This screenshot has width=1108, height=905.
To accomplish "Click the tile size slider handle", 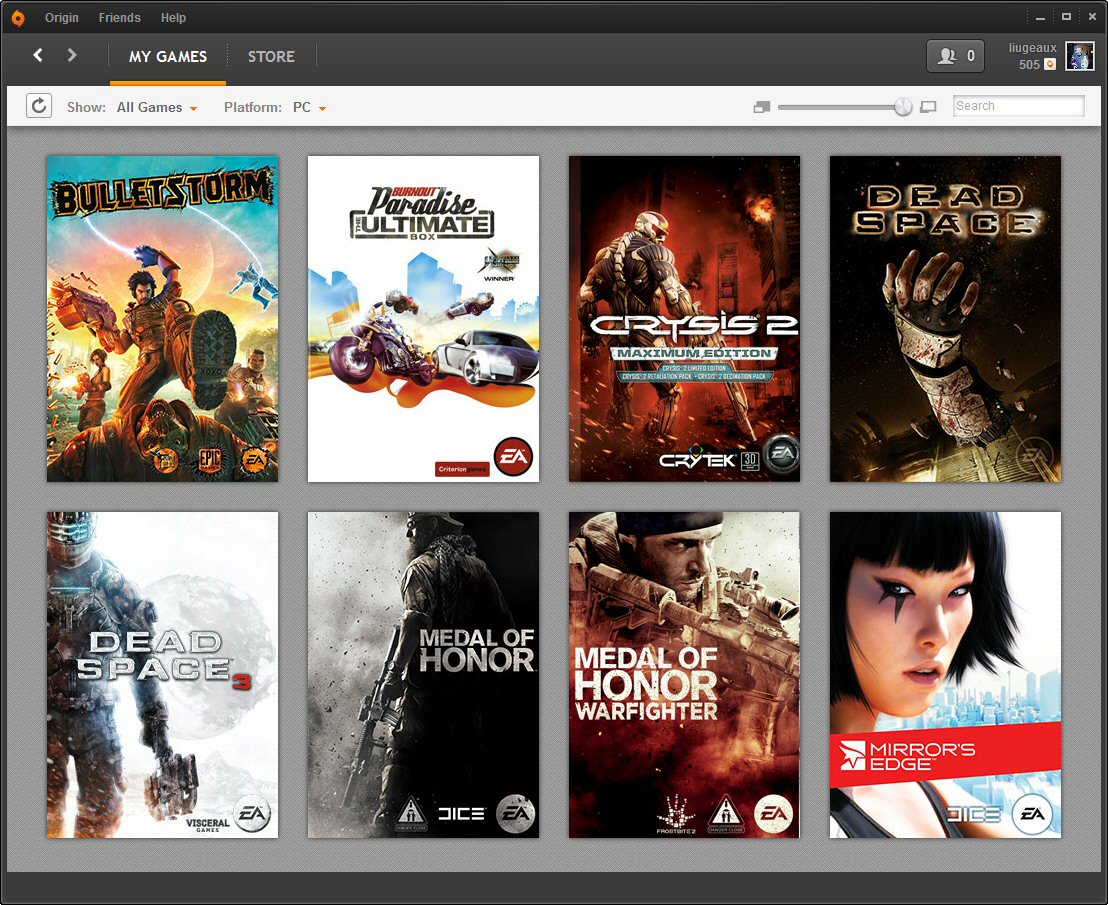I will coord(903,107).
